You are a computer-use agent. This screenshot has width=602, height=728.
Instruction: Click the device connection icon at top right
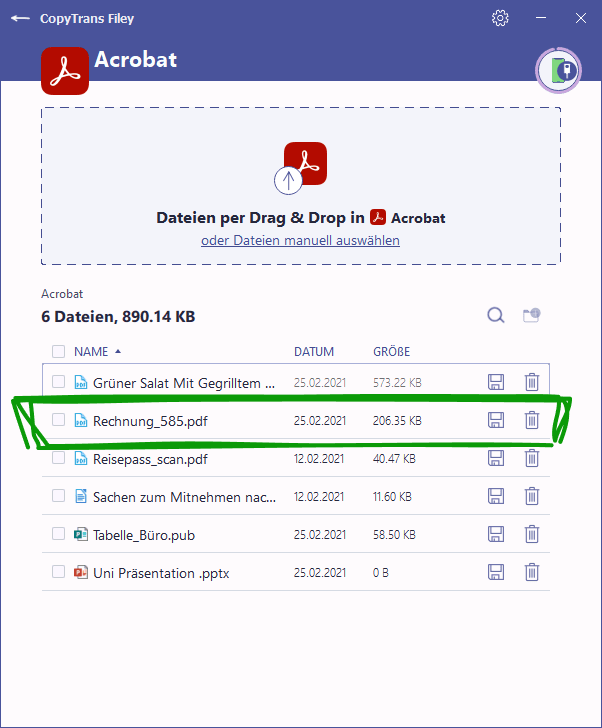pyautogui.click(x=558, y=70)
